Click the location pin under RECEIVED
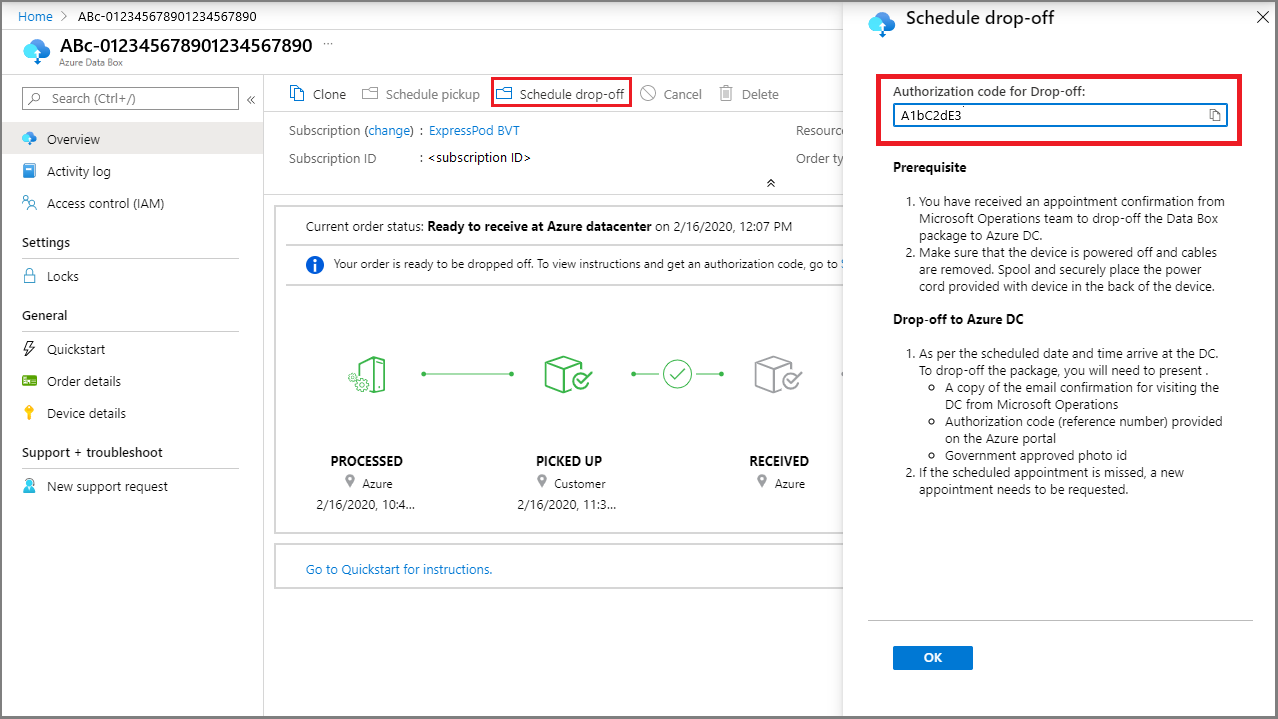1278x719 pixels. (x=763, y=483)
